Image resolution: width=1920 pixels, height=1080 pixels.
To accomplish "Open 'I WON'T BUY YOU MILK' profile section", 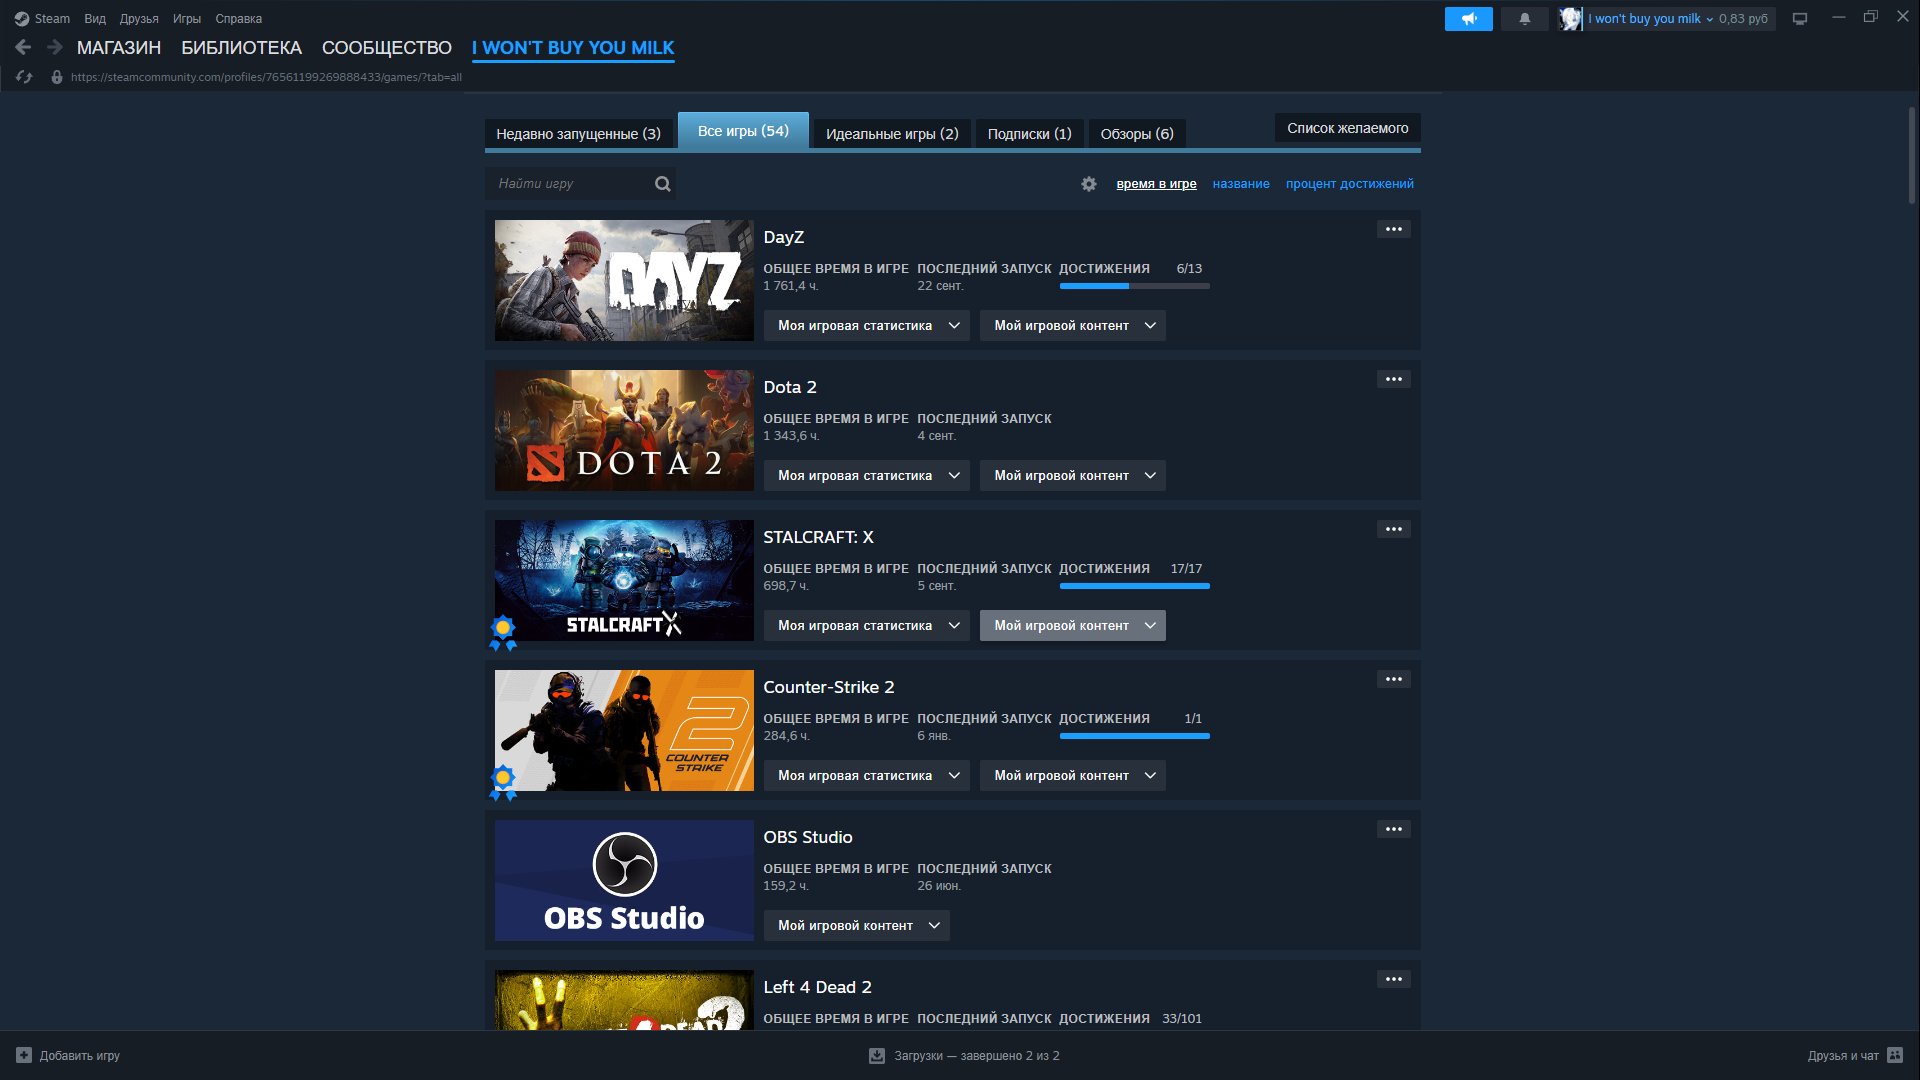I will 573,48.
